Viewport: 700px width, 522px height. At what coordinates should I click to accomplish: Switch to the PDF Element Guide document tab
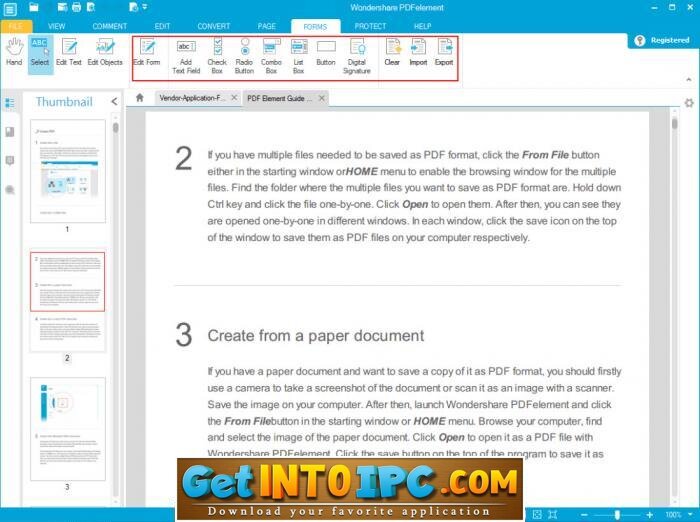pyautogui.click(x=279, y=98)
